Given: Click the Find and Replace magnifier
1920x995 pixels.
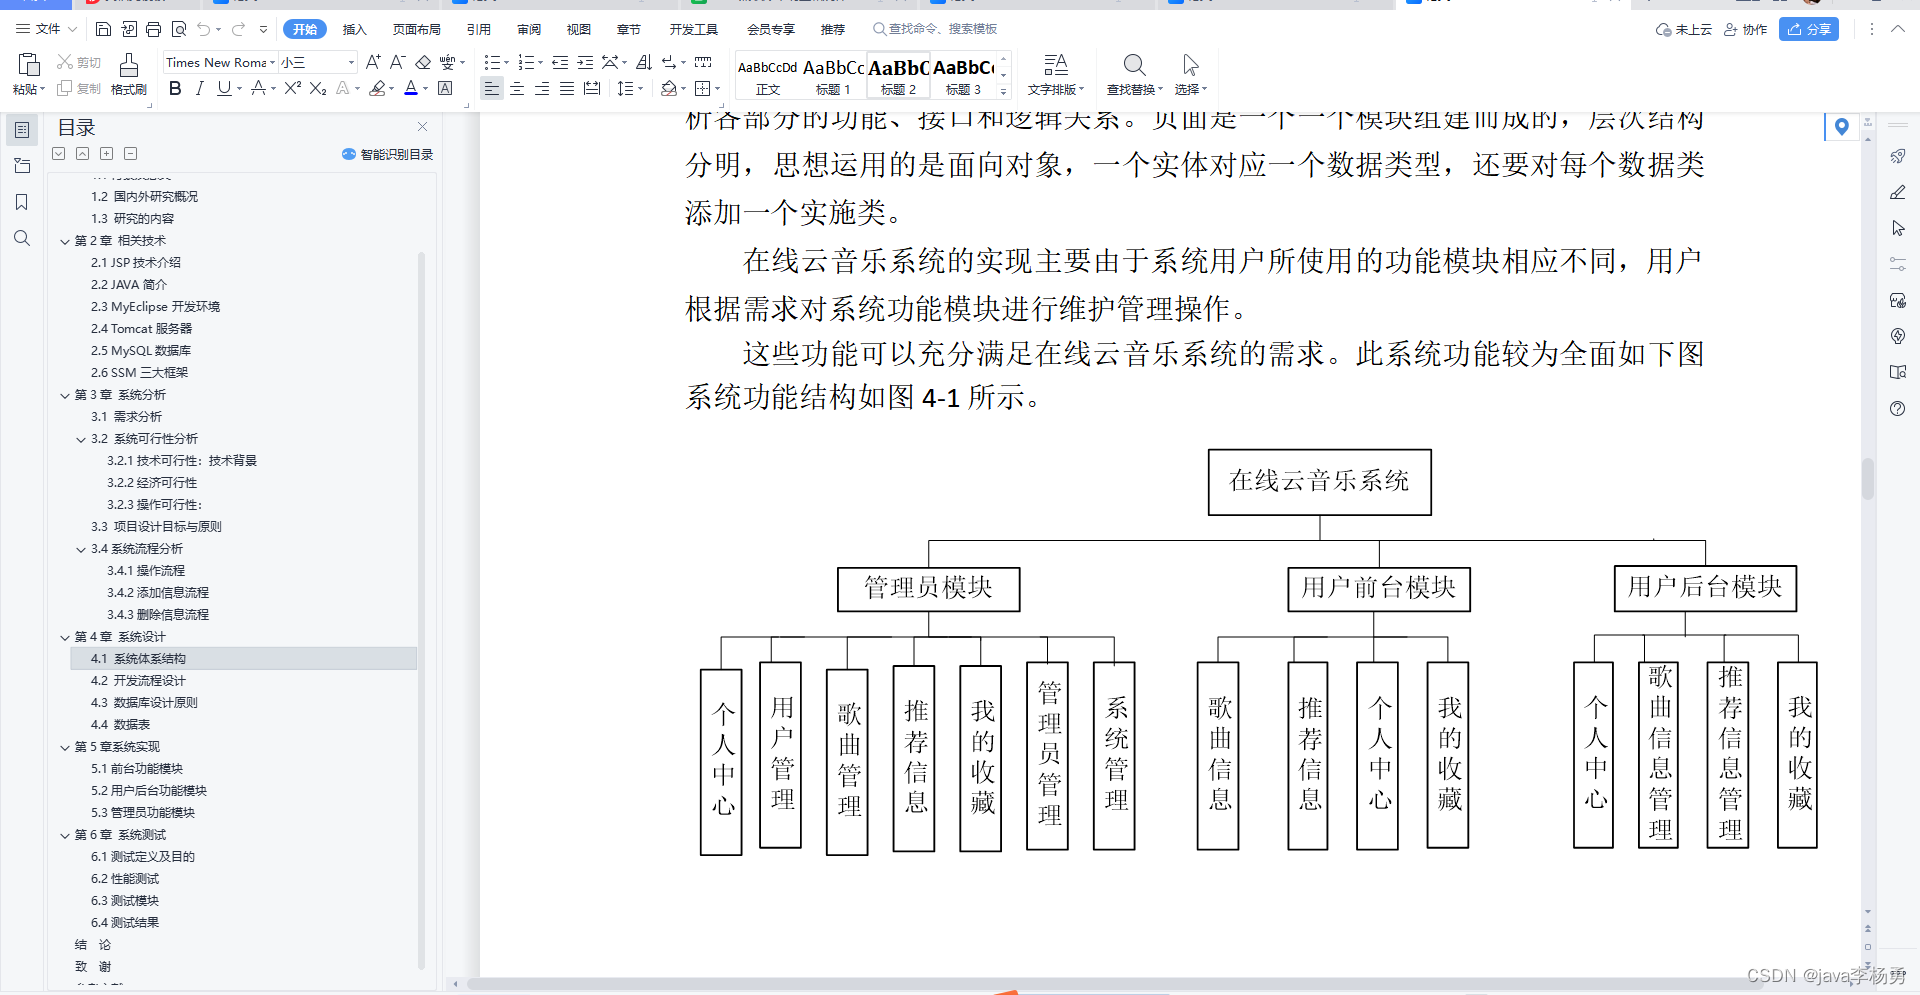Looking at the screenshot, I should 1134,65.
